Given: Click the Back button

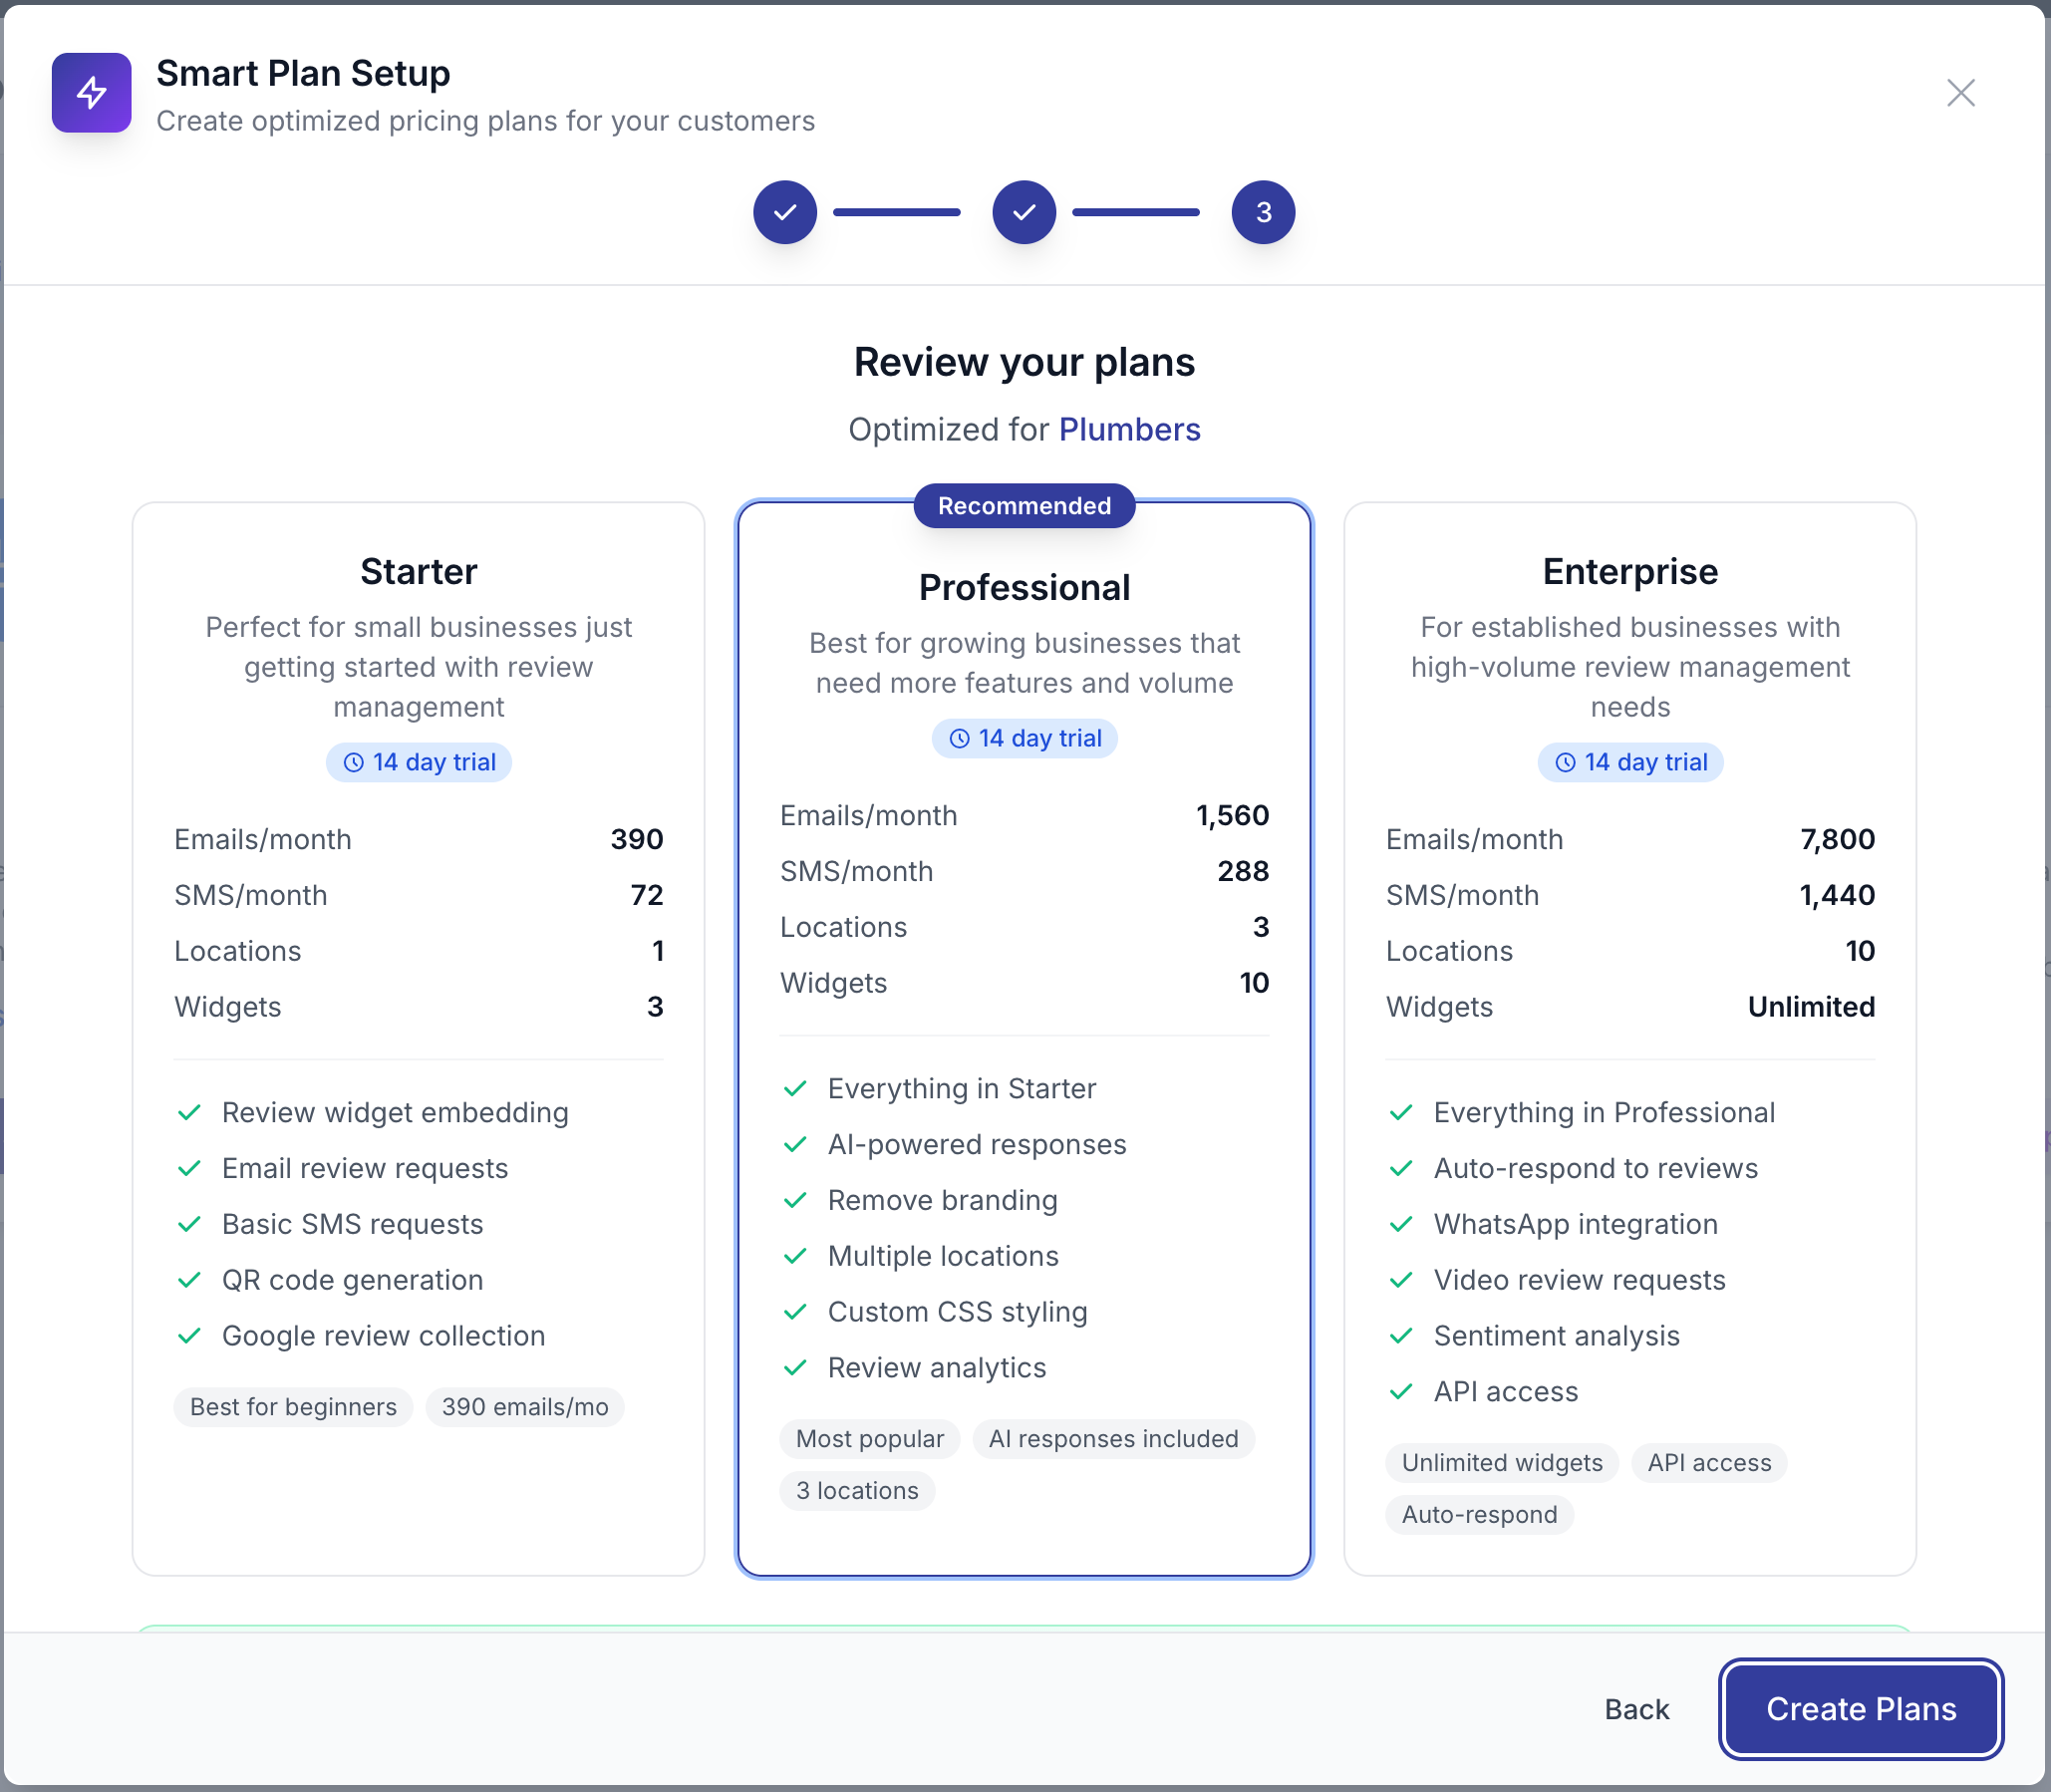Looking at the screenshot, I should click(x=1636, y=1709).
